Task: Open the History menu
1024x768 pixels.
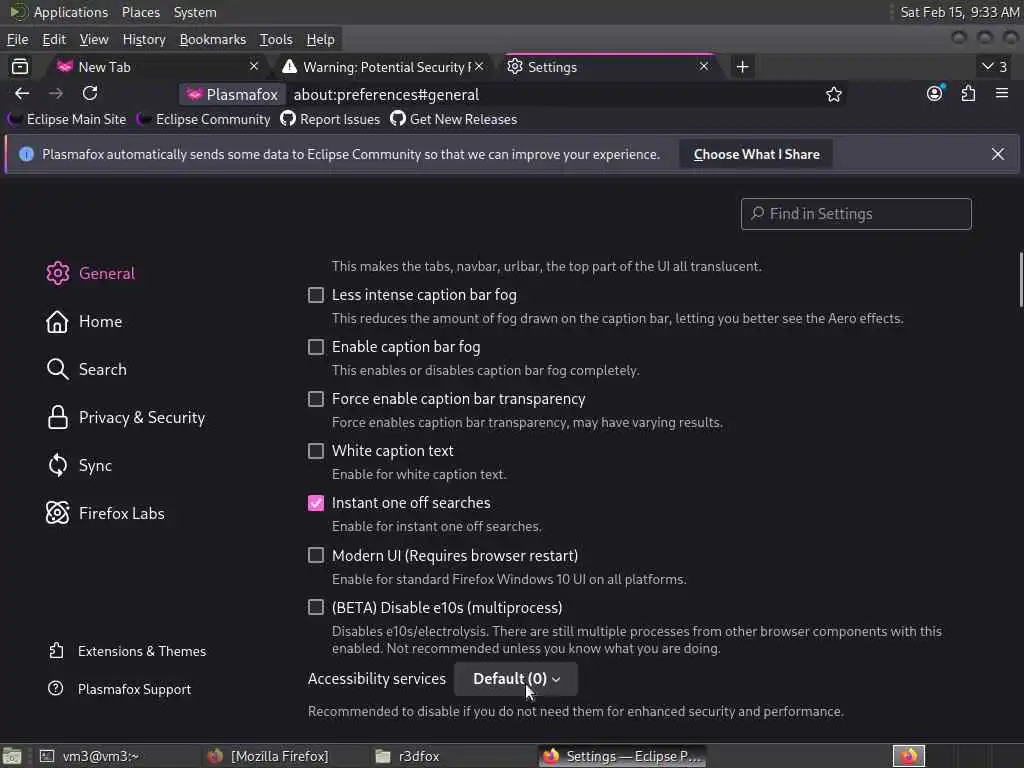Action: 144,39
